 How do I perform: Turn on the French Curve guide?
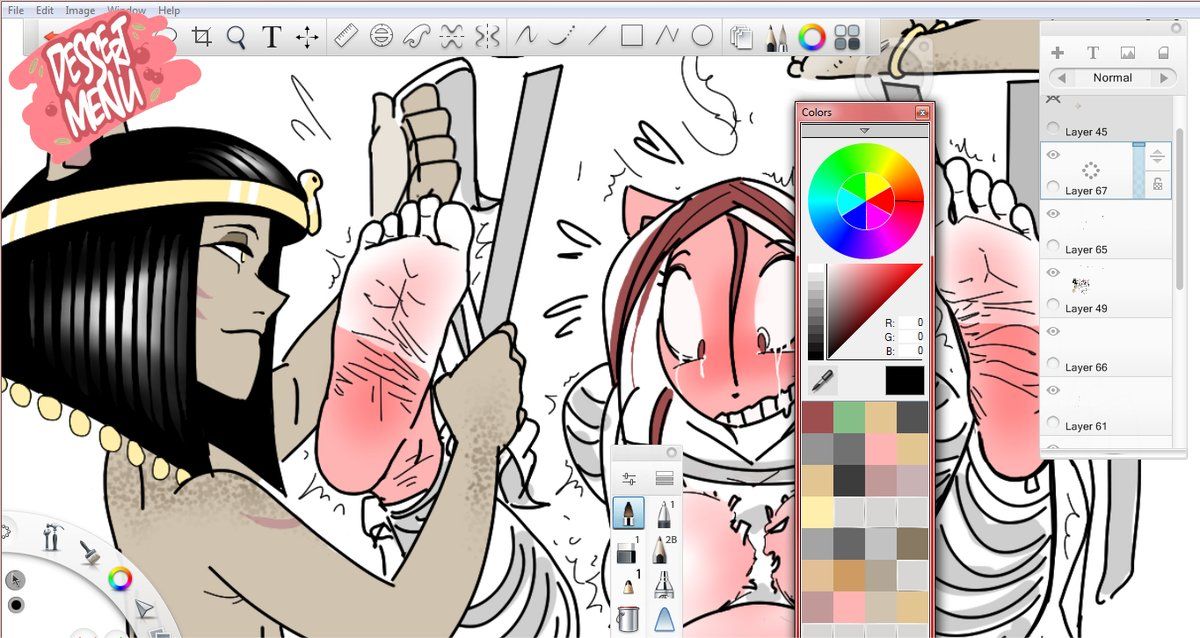(x=416, y=37)
